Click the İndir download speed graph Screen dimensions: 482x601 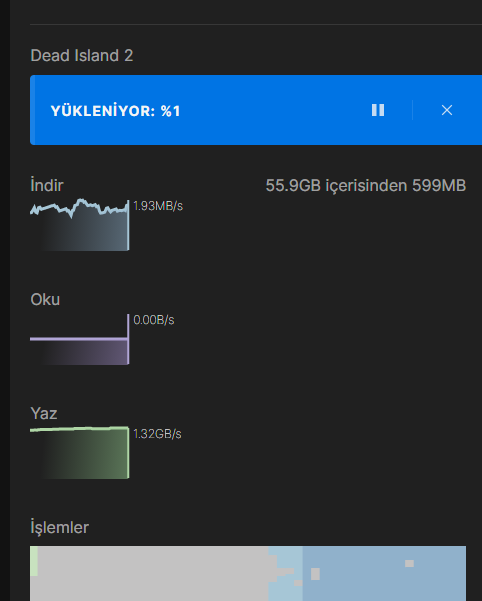pos(80,225)
